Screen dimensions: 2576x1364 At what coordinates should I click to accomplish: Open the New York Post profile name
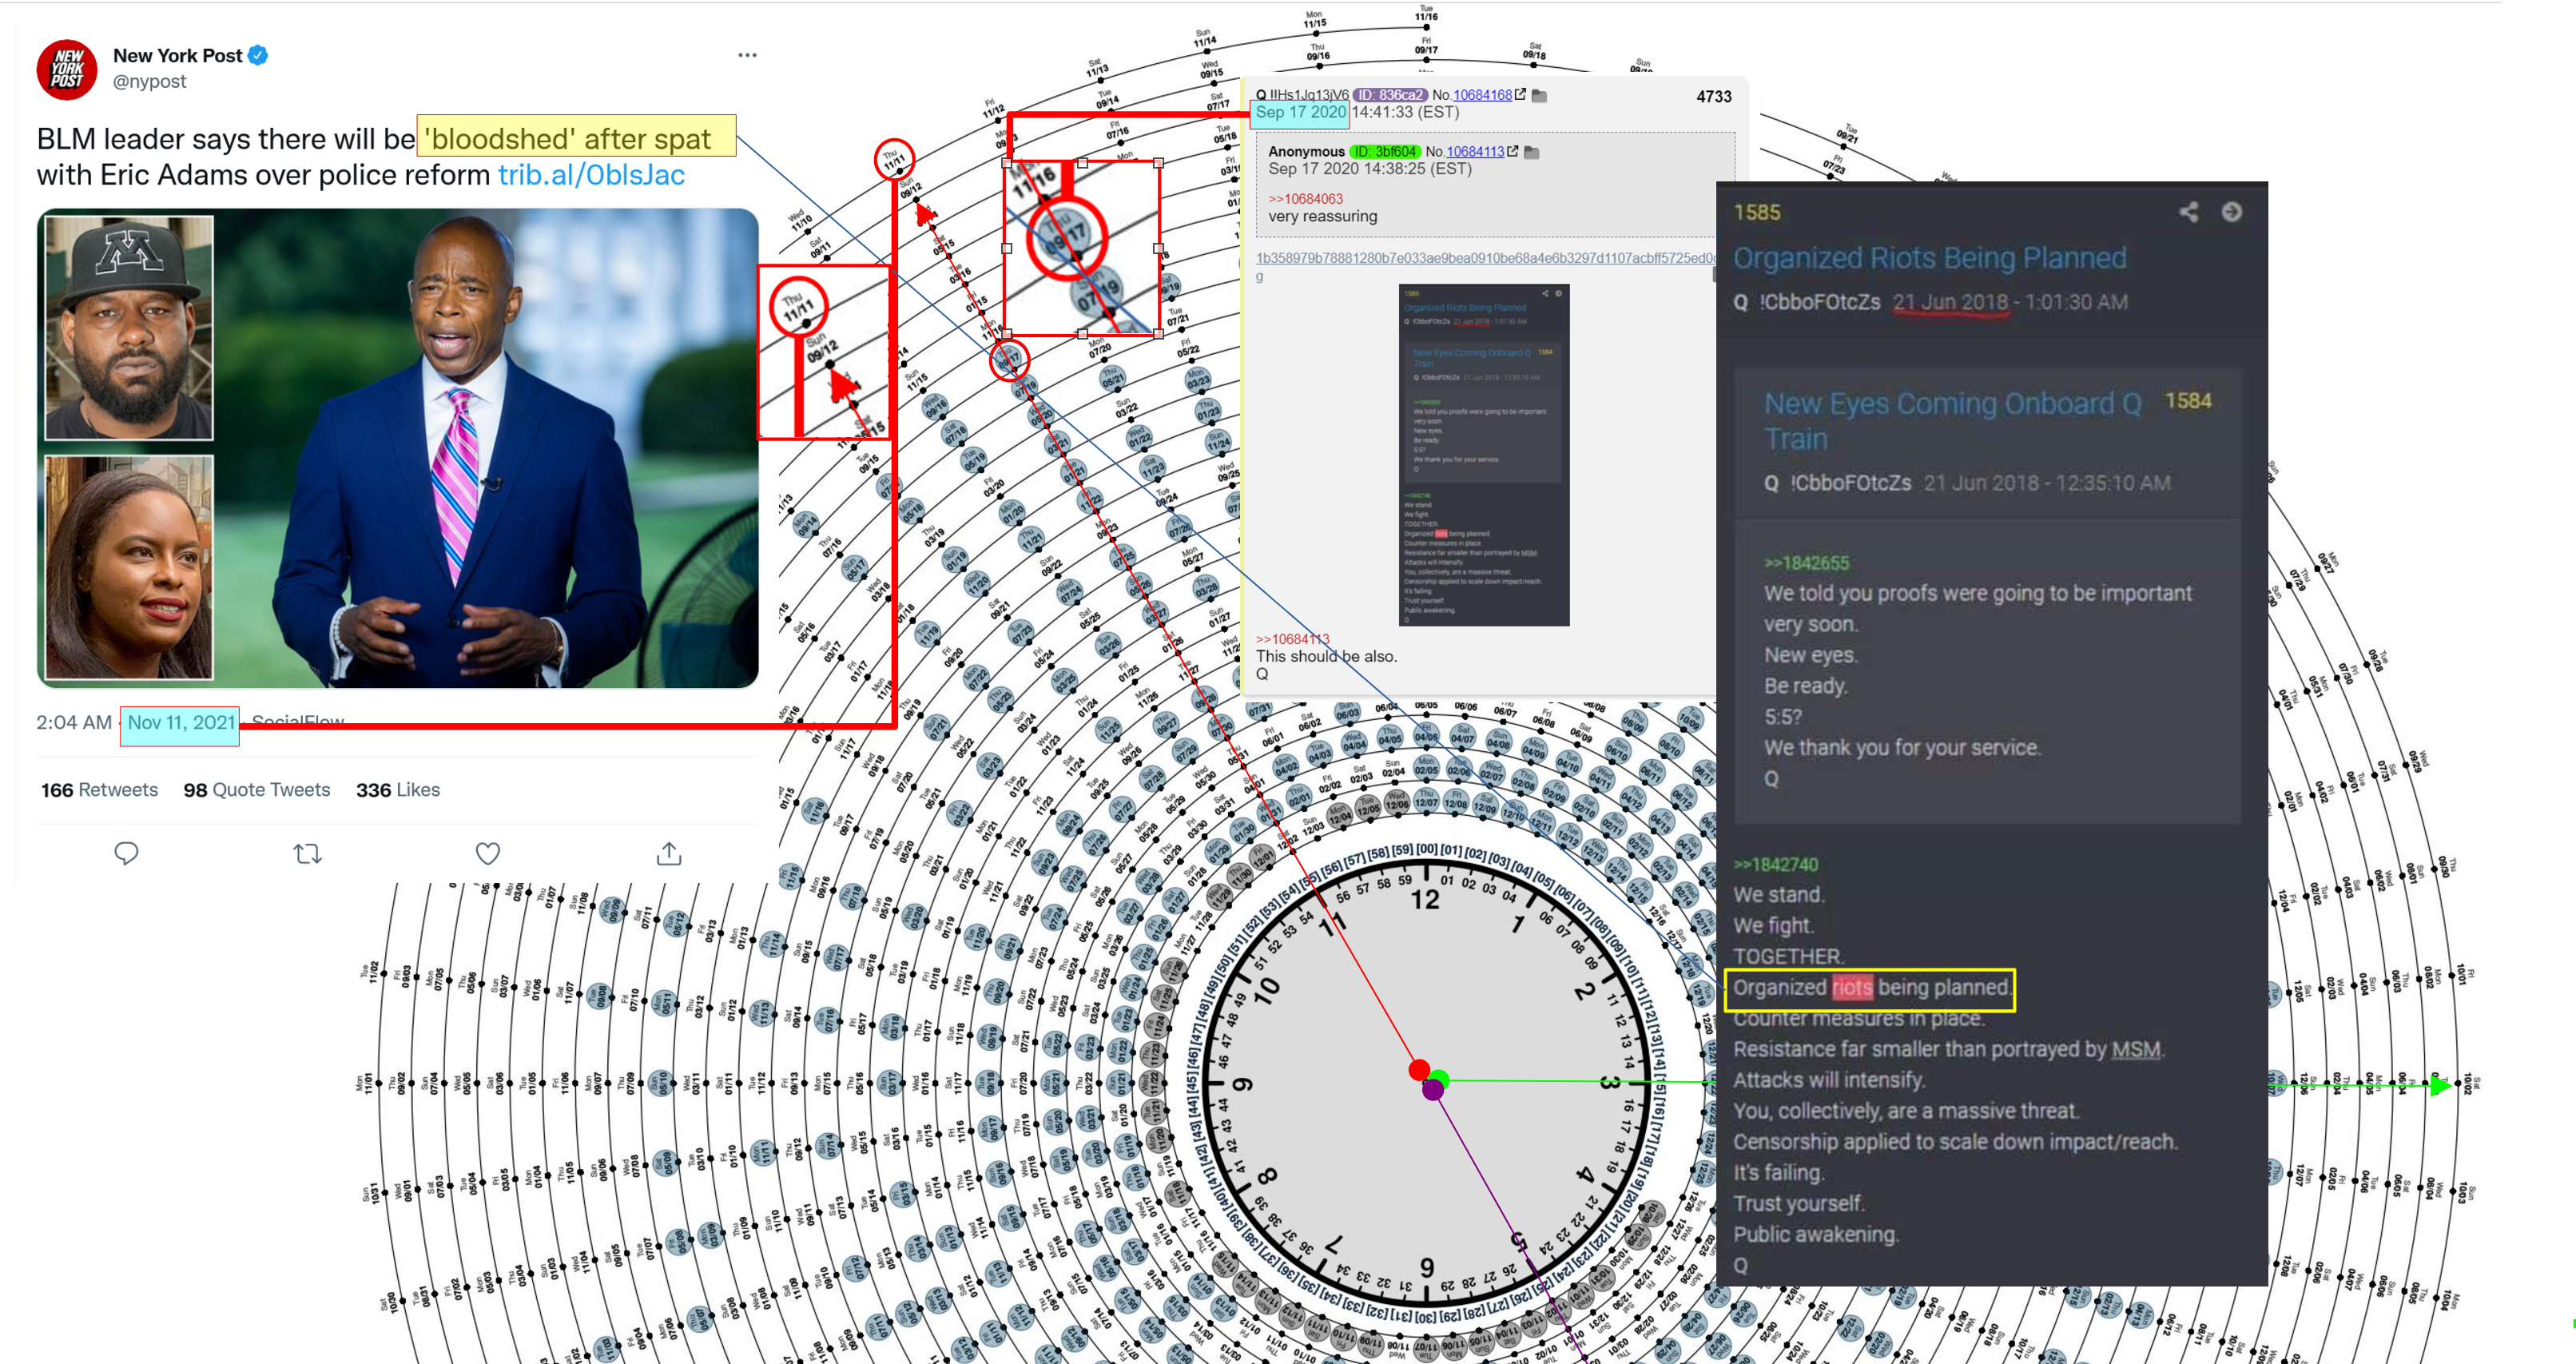(177, 56)
